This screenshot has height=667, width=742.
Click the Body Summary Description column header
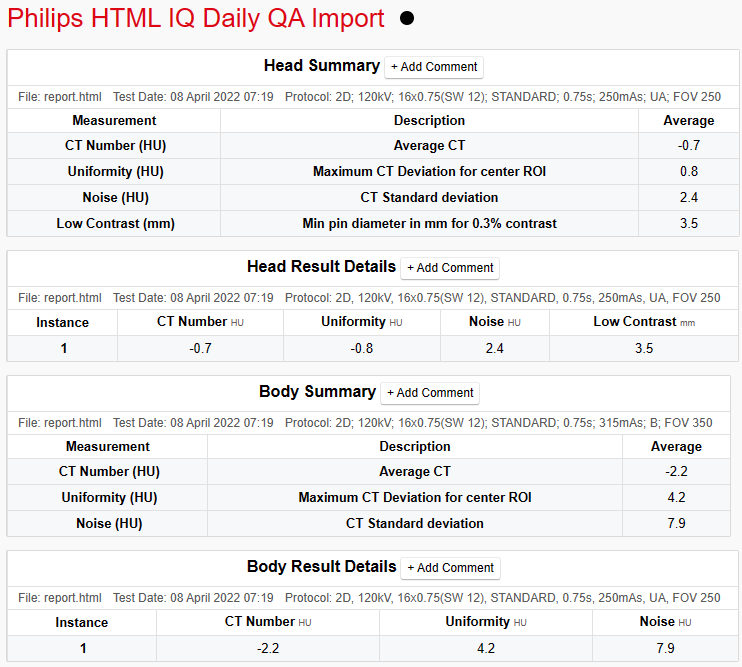pos(414,446)
